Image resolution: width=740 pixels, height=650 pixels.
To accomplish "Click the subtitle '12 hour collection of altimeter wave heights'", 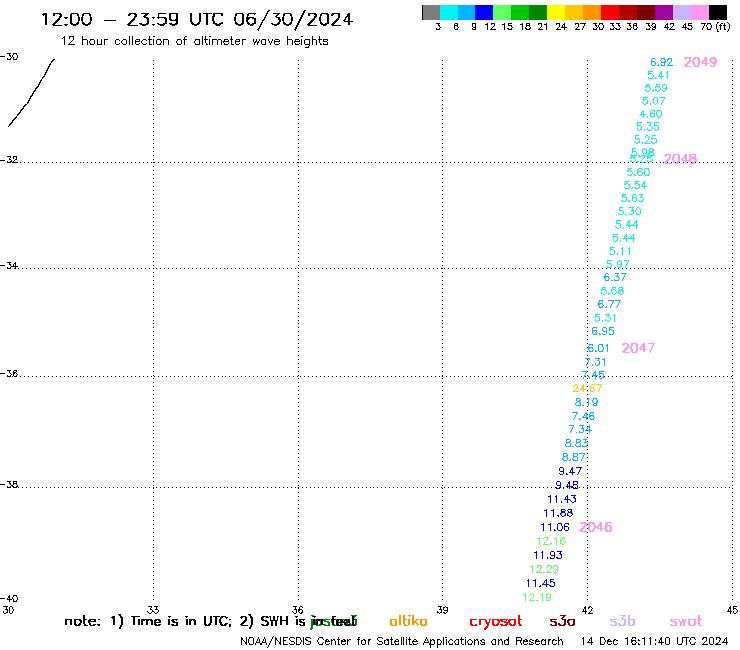I will [x=194, y=41].
